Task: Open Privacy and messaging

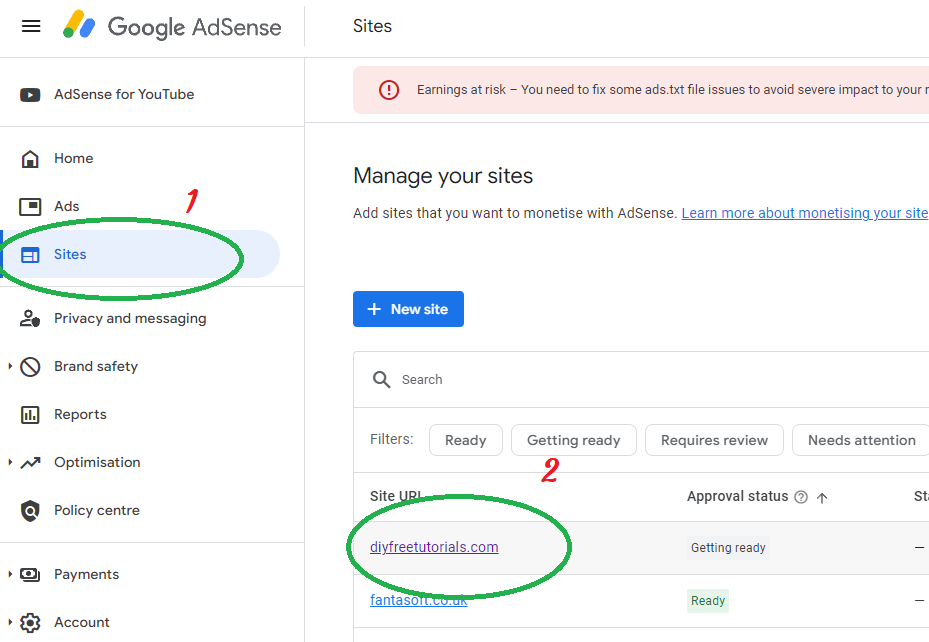Action: (130, 319)
